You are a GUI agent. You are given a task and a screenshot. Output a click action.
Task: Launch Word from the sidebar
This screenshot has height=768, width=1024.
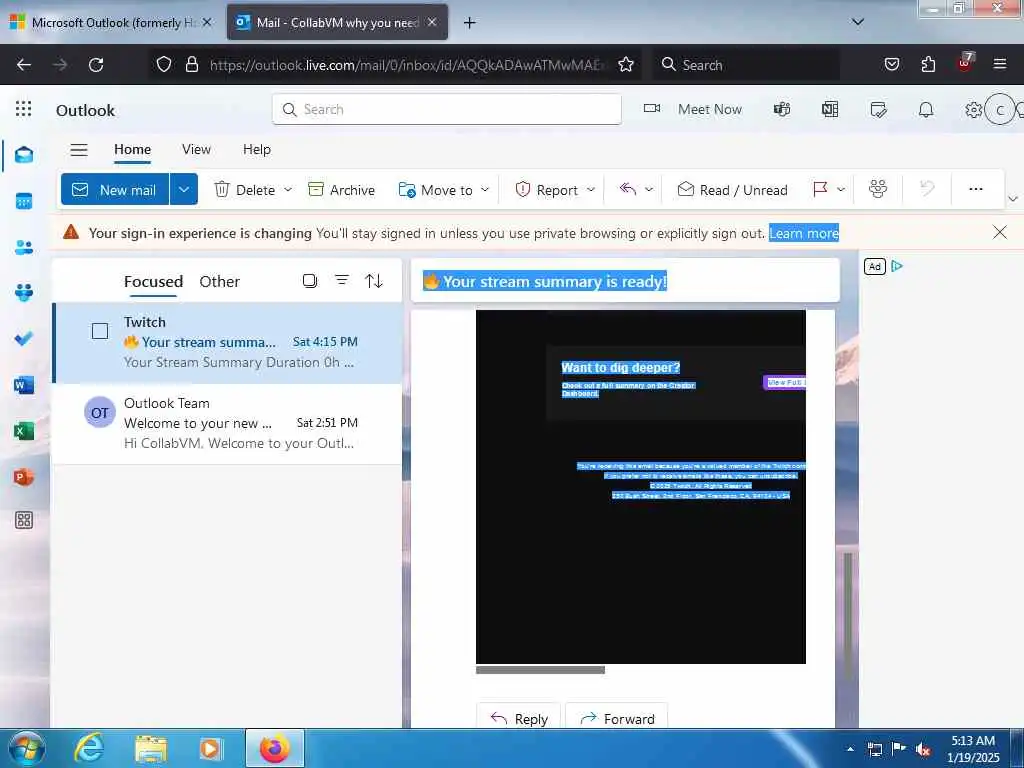(24, 385)
